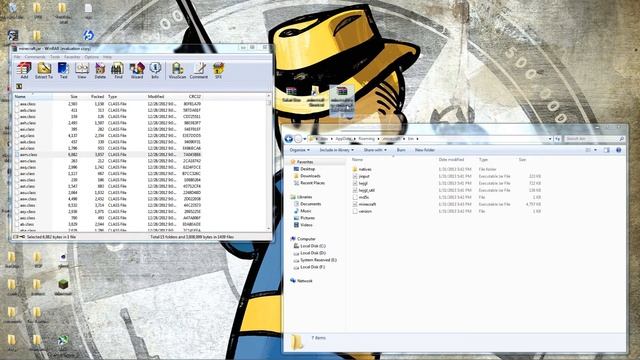Viewport: 640px width, 360px height.
Task: Click the Find binoculars icon in WinRAR
Action: 118,70
